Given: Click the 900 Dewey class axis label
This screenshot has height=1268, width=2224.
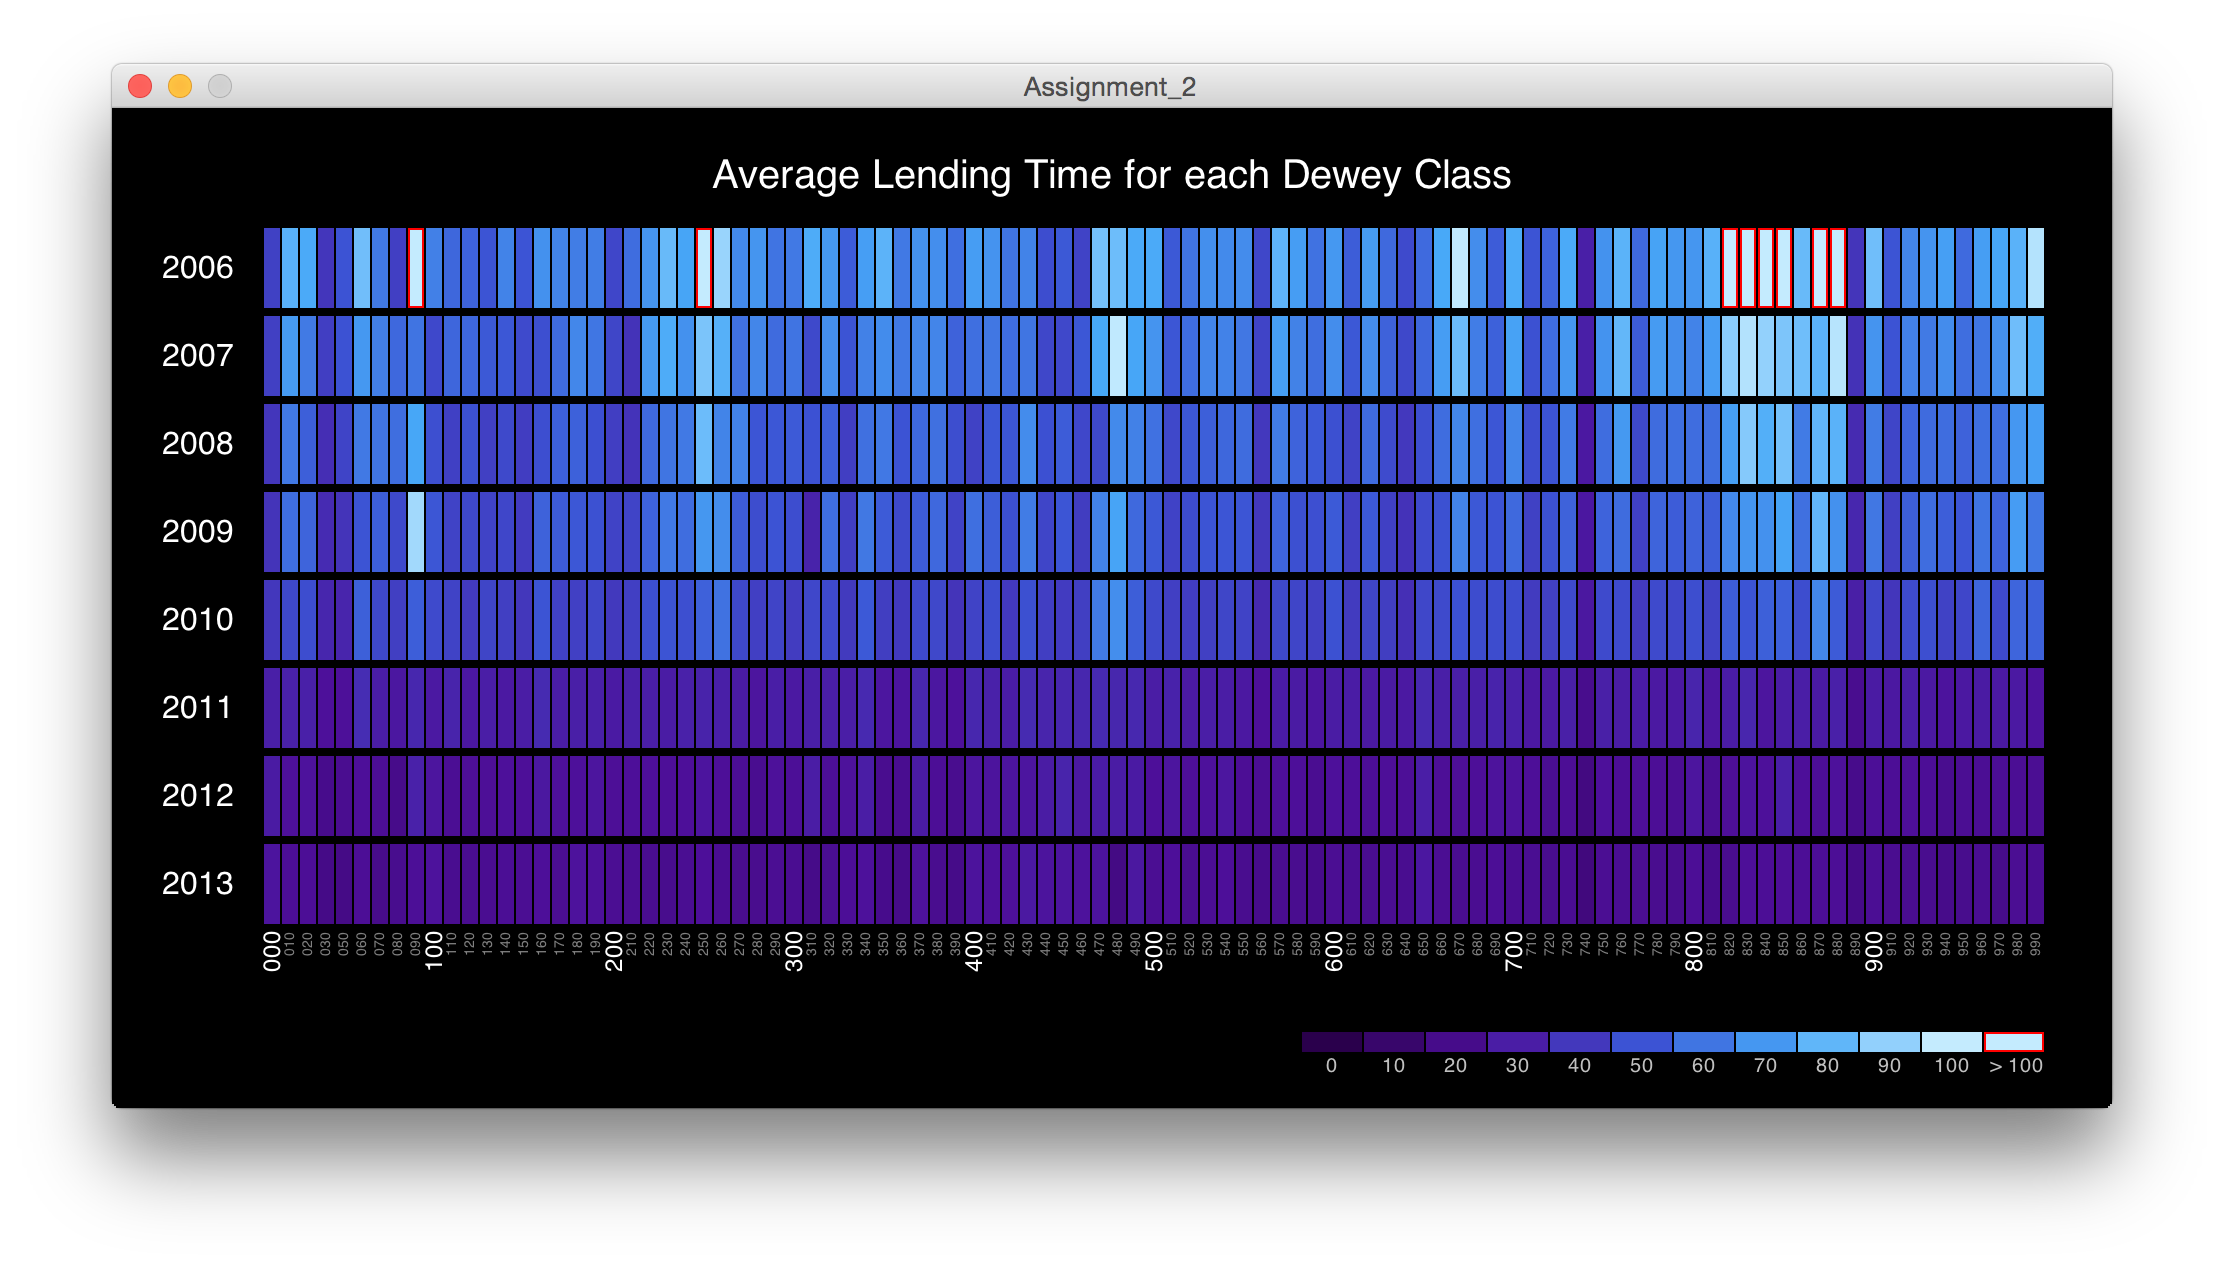Looking at the screenshot, I should coord(1874,951).
